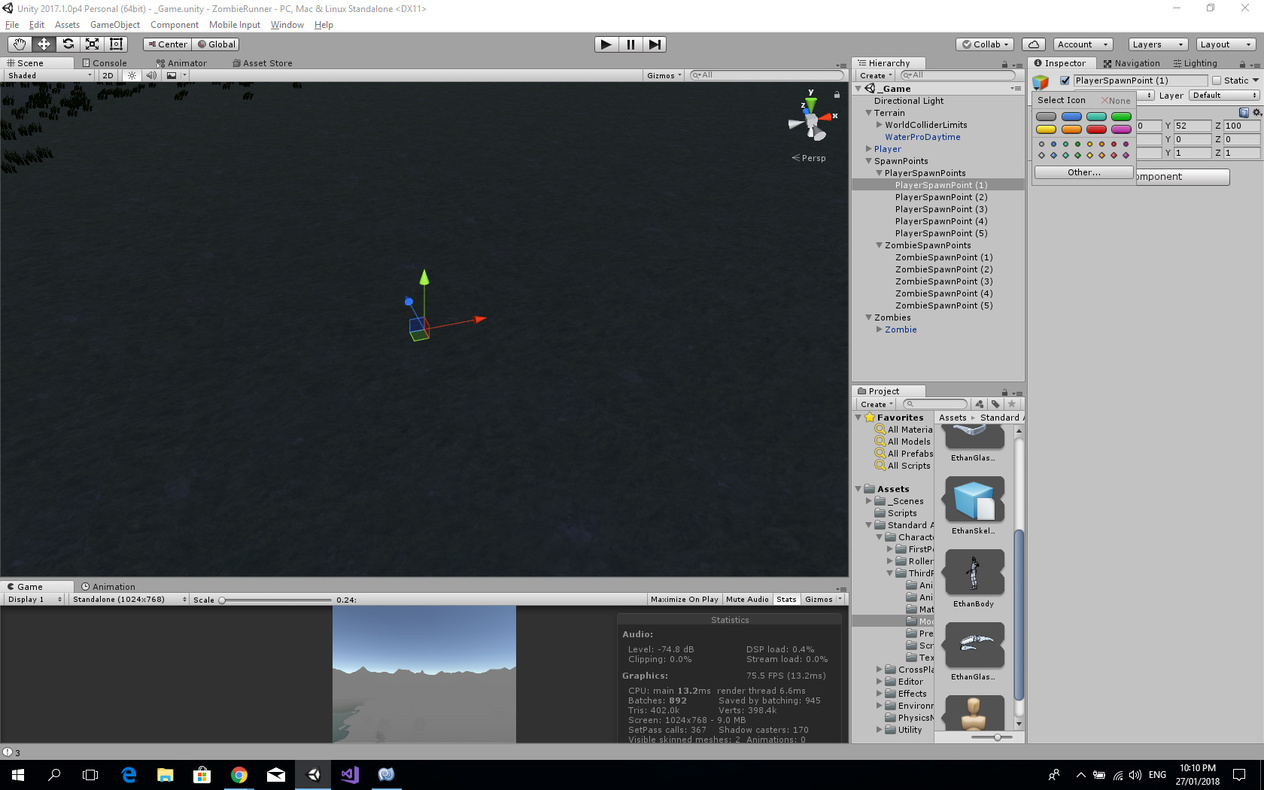Expand the Zombie object in Hierarchy
This screenshot has width=1264, height=790.
[879, 329]
